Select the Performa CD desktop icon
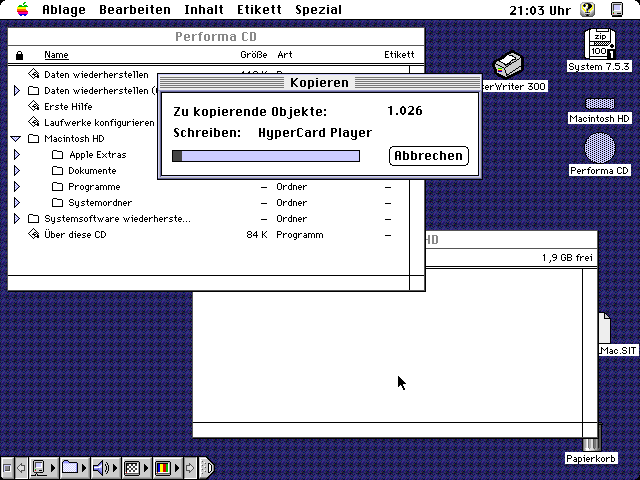The height and width of the screenshot is (480, 640). [x=600, y=150]
